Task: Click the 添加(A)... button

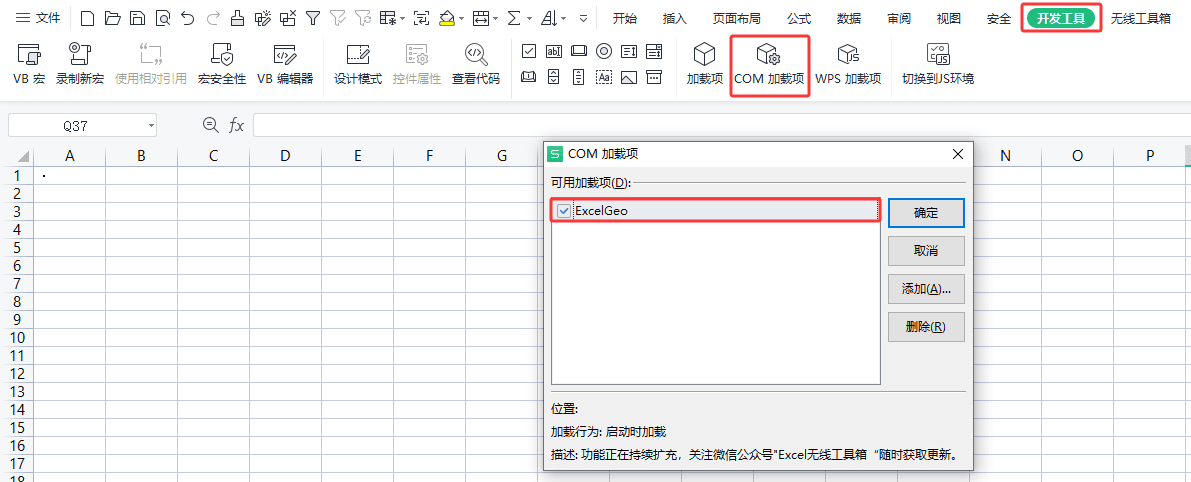Action: tap(926, 288)
